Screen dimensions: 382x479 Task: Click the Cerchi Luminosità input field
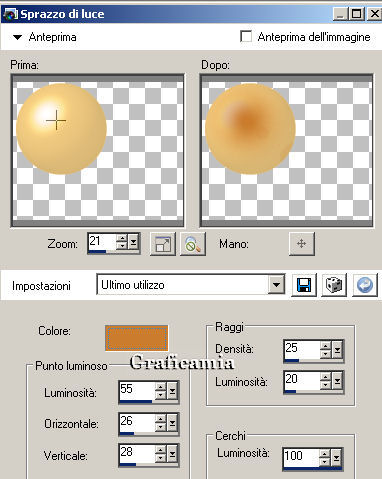click(x=301, y=456)
